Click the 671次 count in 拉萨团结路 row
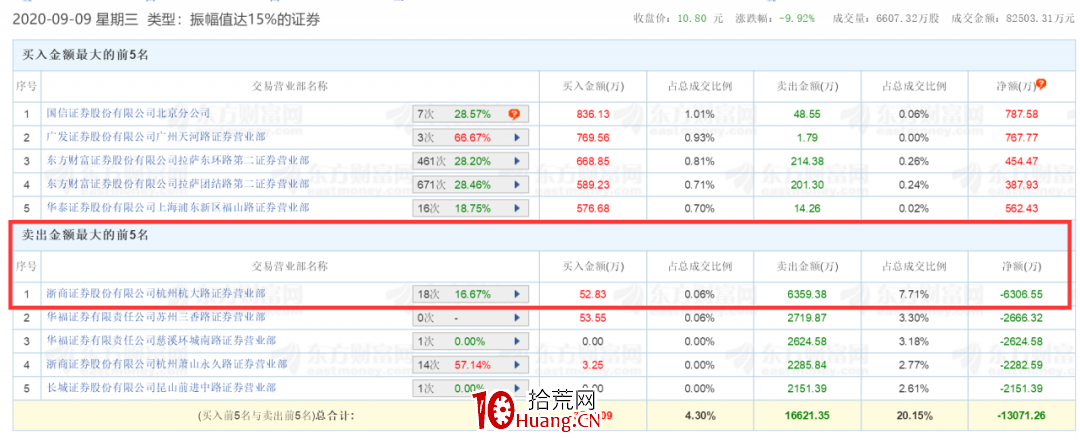The image size is (1080, 440). [431, 185]
